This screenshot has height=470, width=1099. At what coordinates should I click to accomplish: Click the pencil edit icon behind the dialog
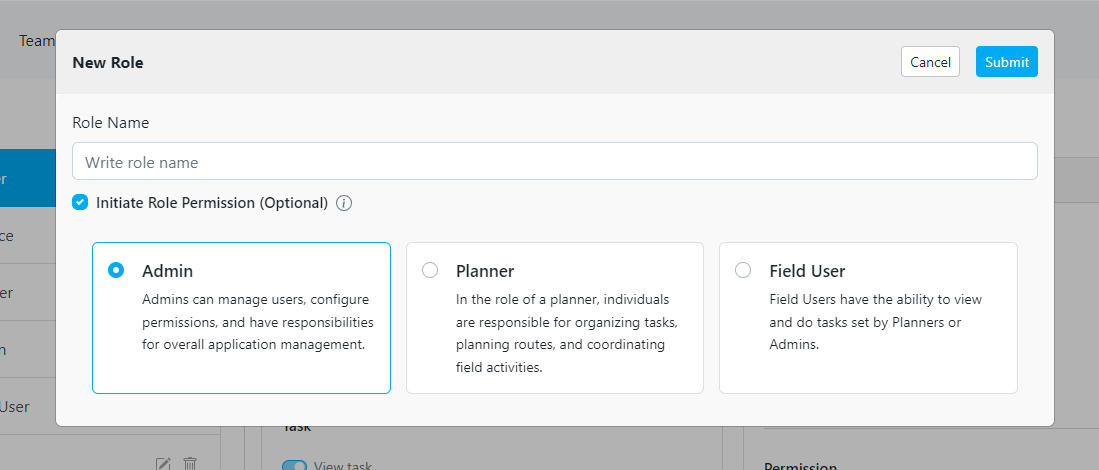[164, 463]
